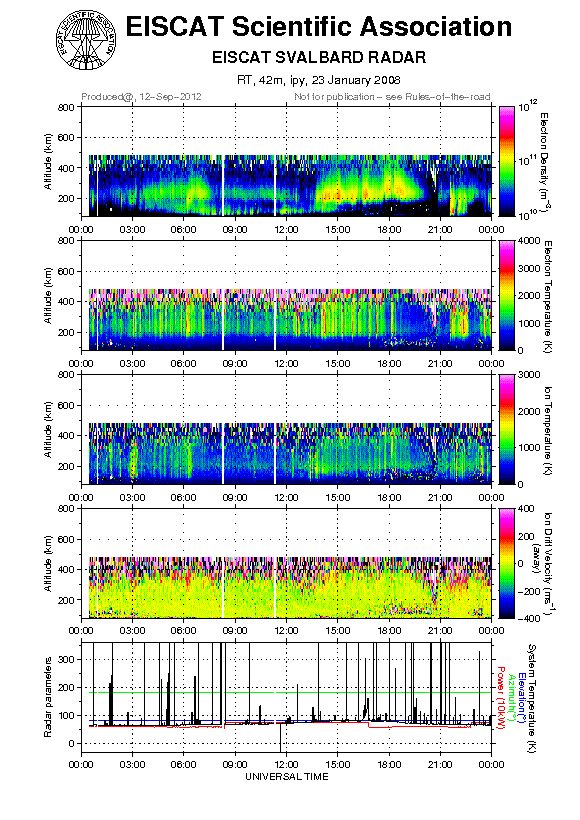
Task: Click the Rules-of-the-road notice text
Action: point(392,97)
